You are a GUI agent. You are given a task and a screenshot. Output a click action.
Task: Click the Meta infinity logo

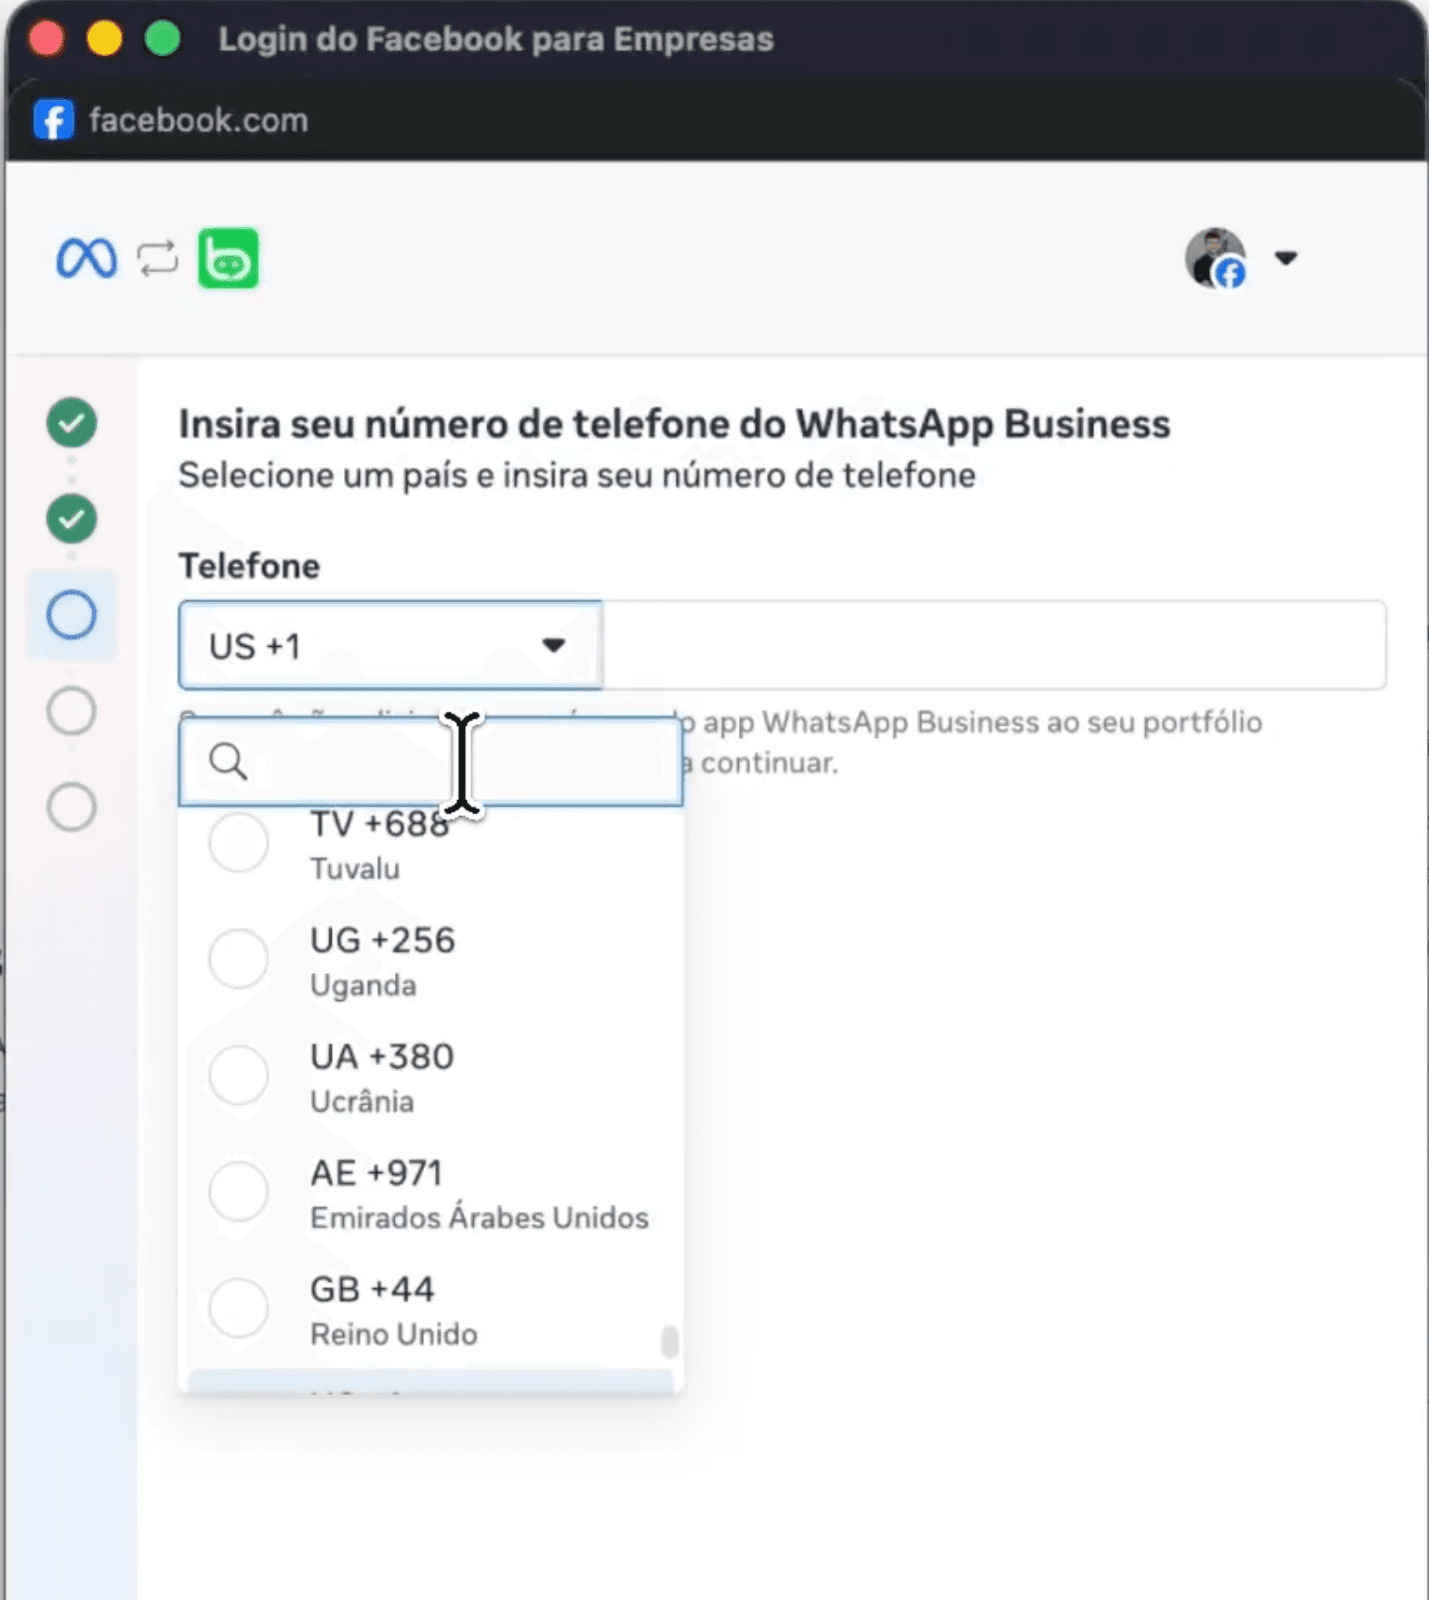86,258
